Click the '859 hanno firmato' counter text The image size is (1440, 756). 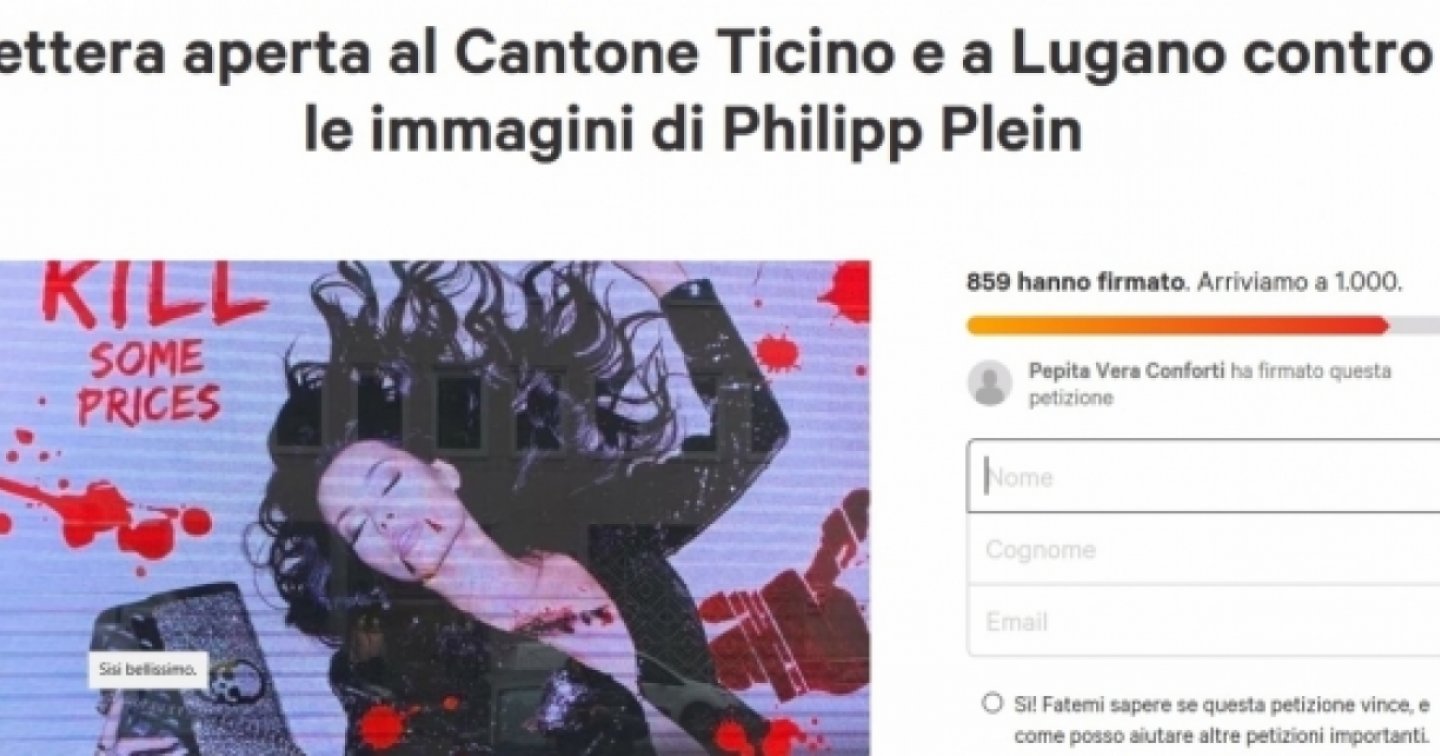[1075, 282]
